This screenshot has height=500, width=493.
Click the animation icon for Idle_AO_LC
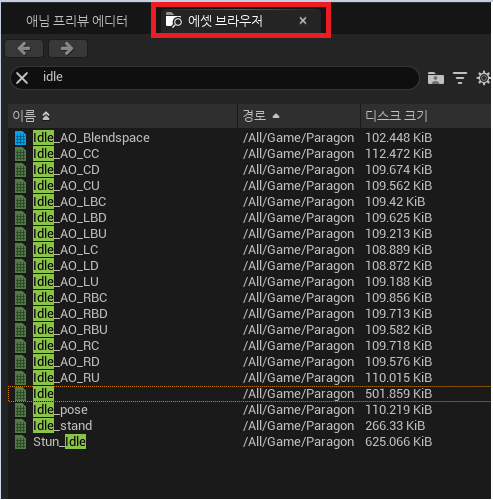coord(20,250)
